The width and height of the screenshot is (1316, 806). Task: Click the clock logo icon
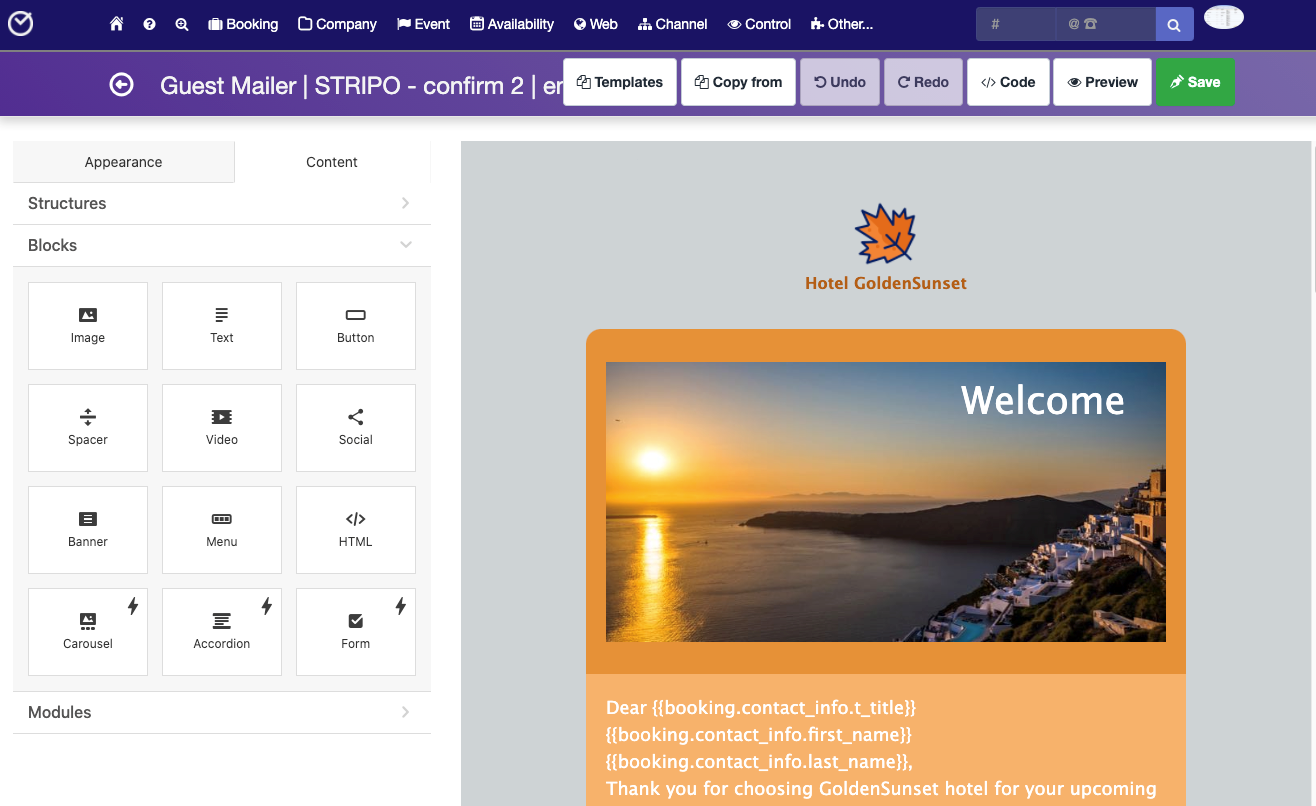(x=20, y=23)
